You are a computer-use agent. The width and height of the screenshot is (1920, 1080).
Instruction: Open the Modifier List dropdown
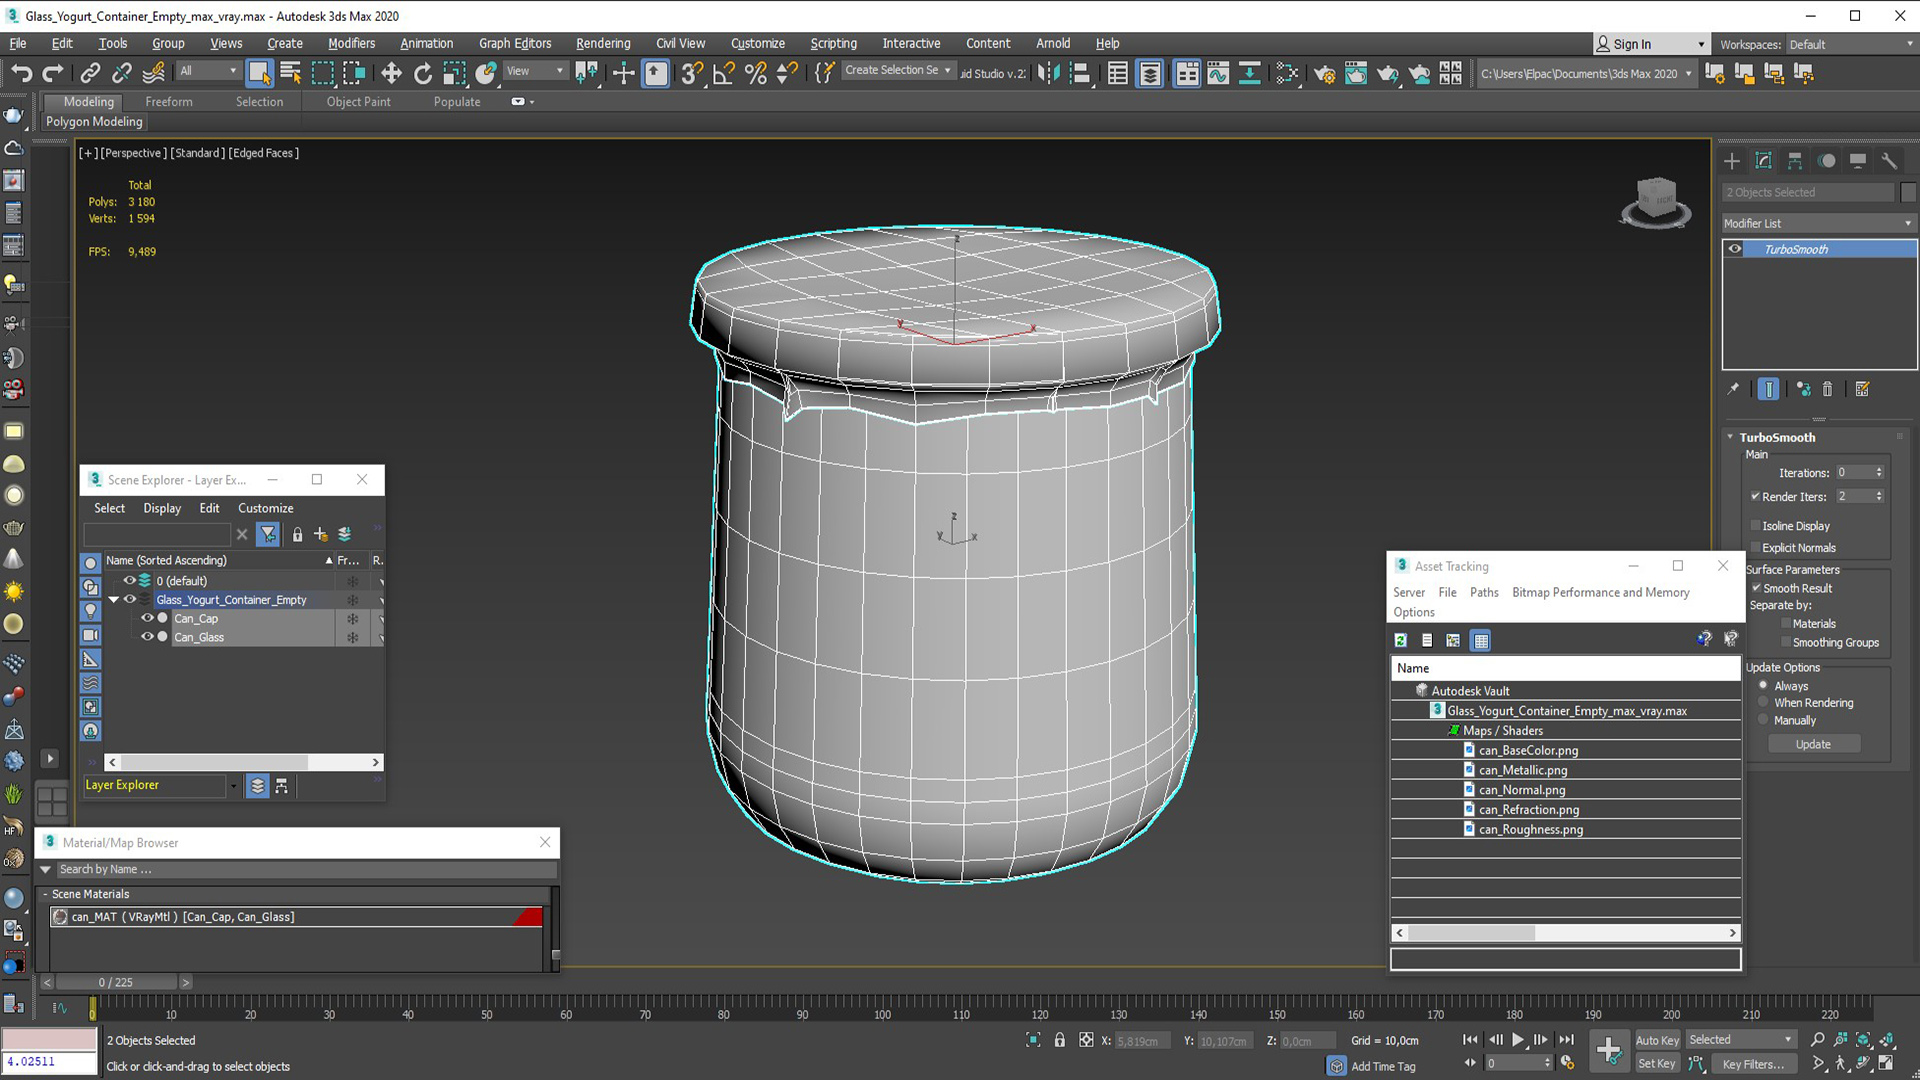[x=1818, y=223]
